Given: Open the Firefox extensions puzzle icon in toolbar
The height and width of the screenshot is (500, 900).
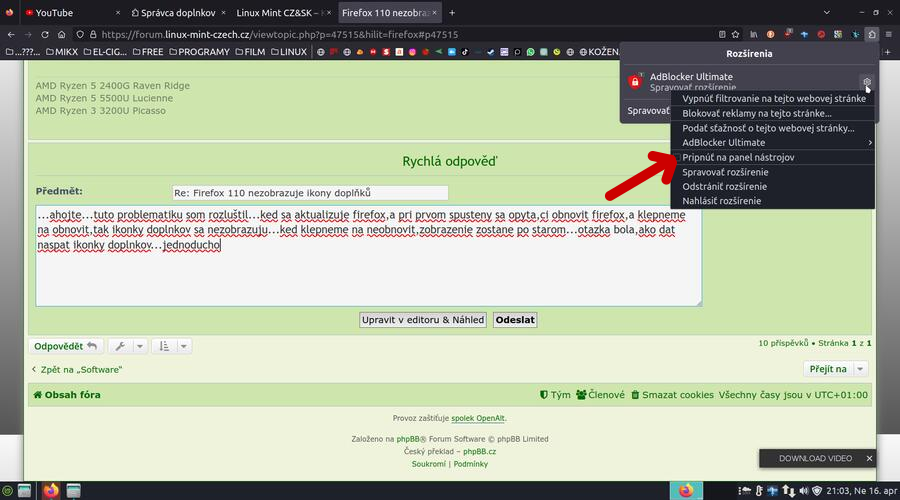Looking at the screenshot, I should [x=872, y=34].
